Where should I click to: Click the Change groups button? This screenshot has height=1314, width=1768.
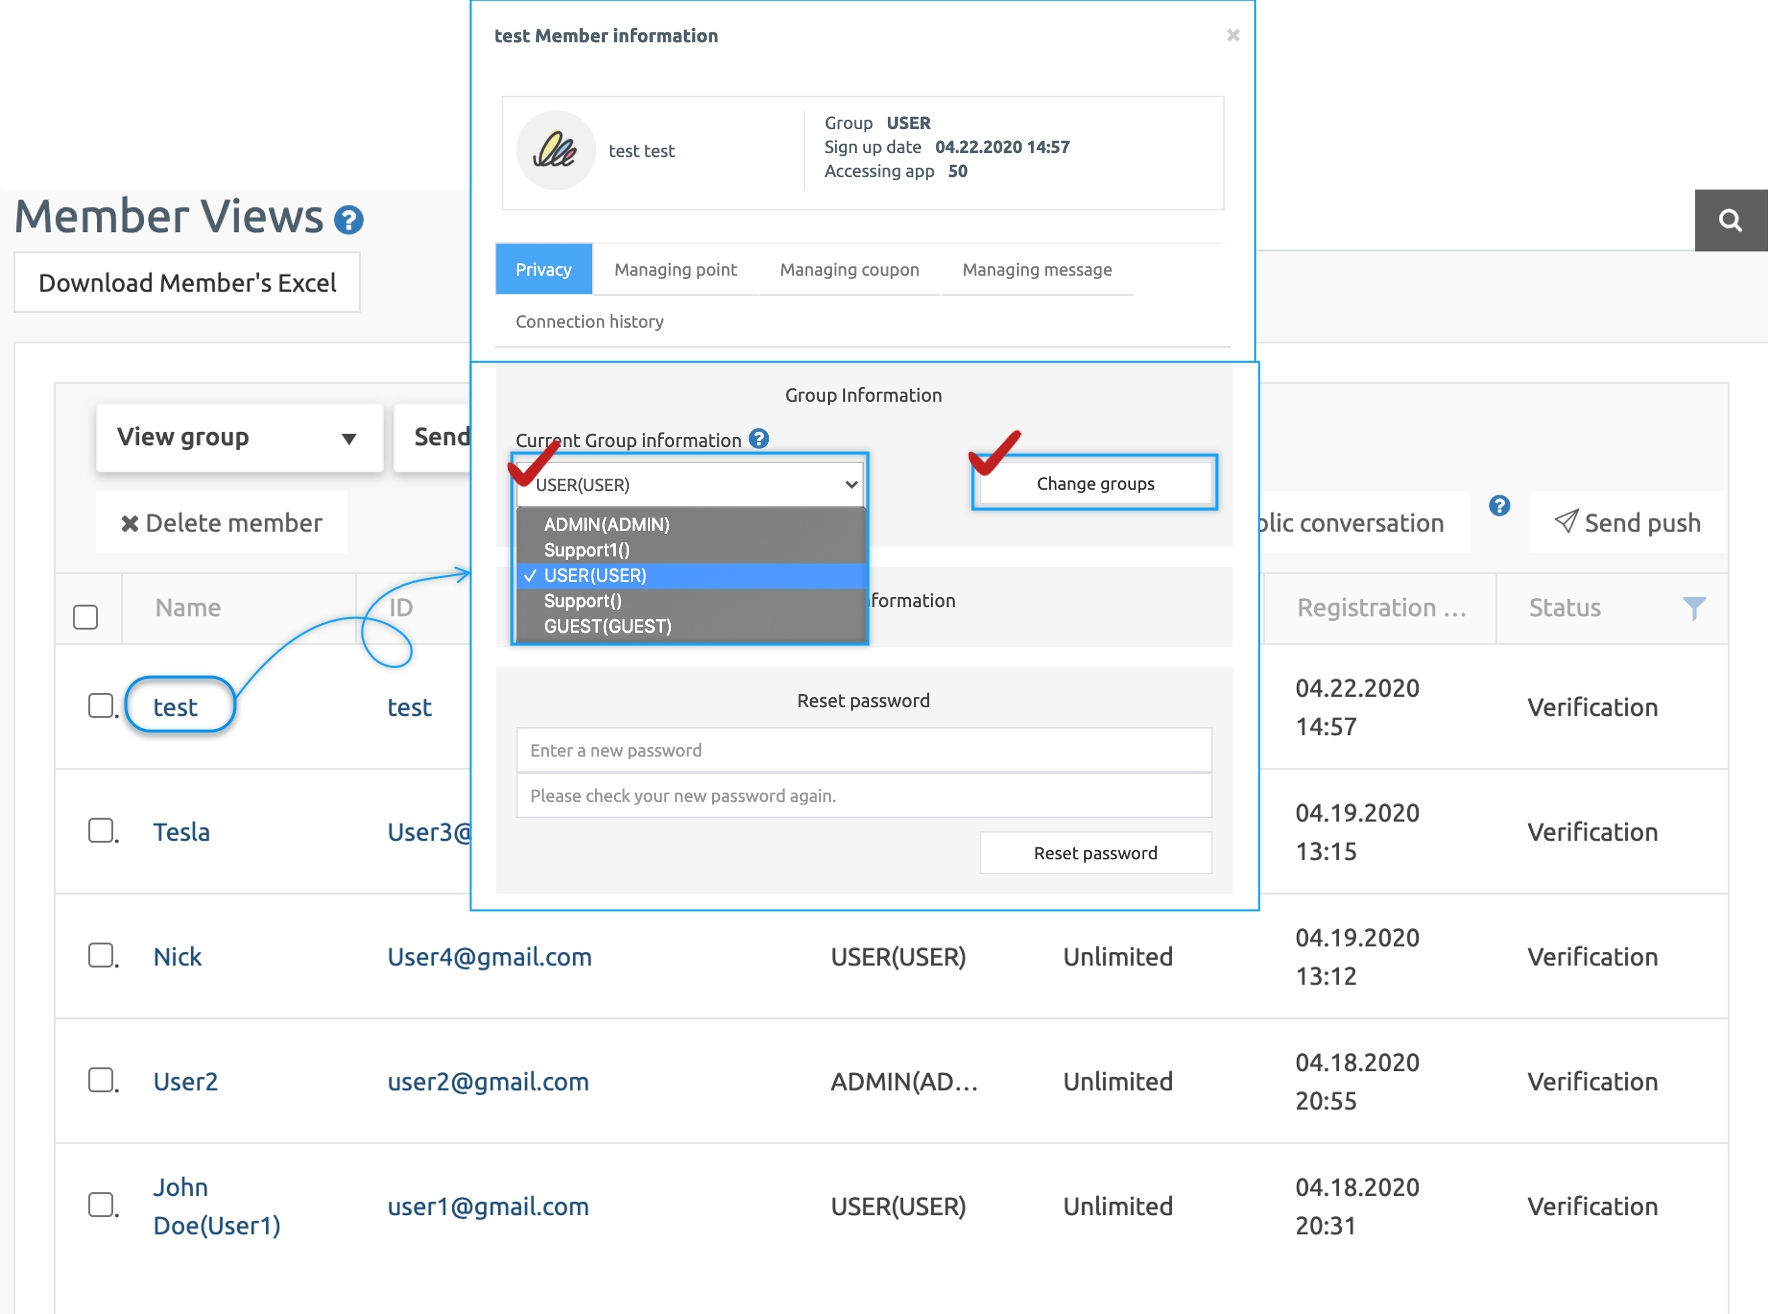1095,484
